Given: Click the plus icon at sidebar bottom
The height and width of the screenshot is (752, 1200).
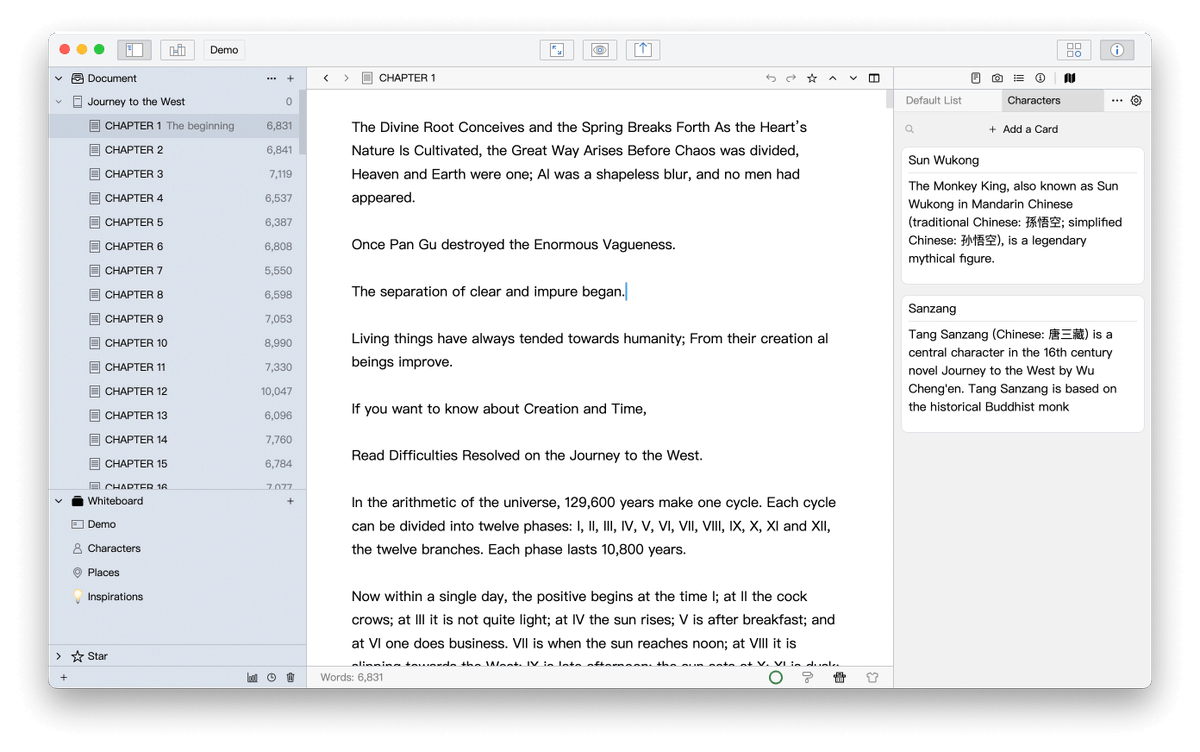Looking at the screenshot, I should pyautogui.click(x=64, y=677).
